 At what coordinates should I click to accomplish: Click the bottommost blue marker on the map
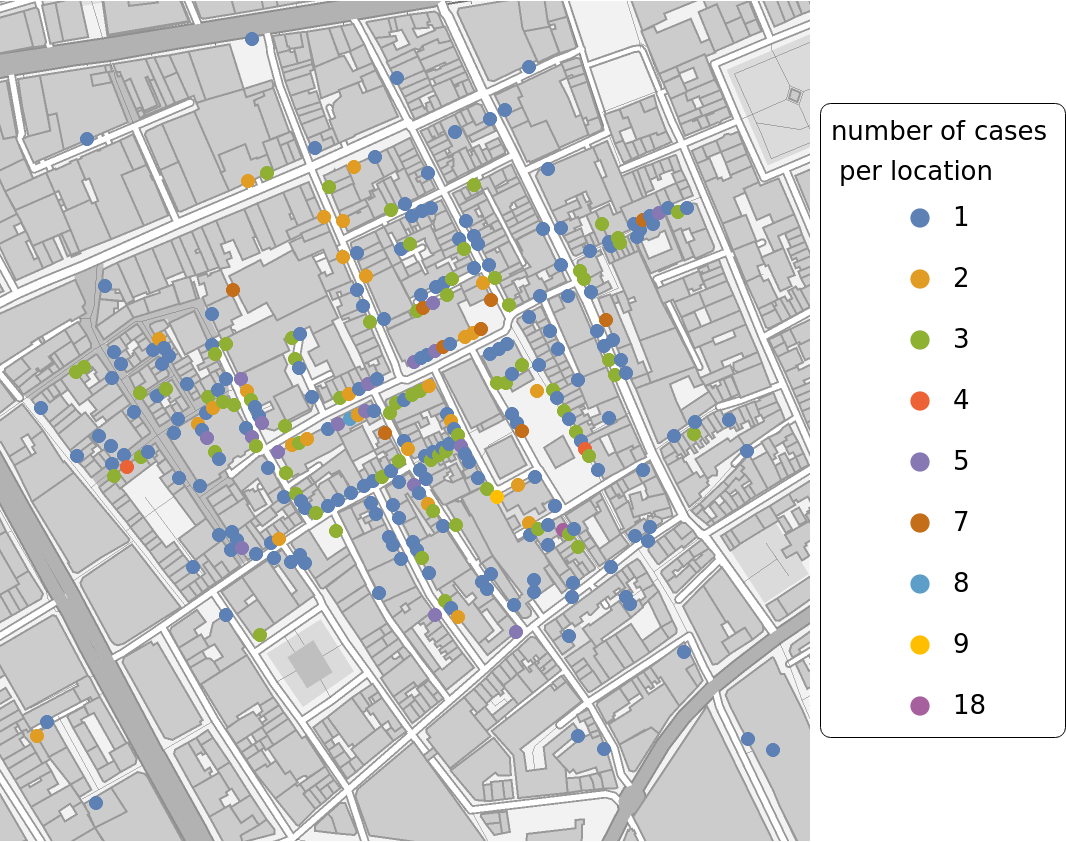(x=96, y=803)
